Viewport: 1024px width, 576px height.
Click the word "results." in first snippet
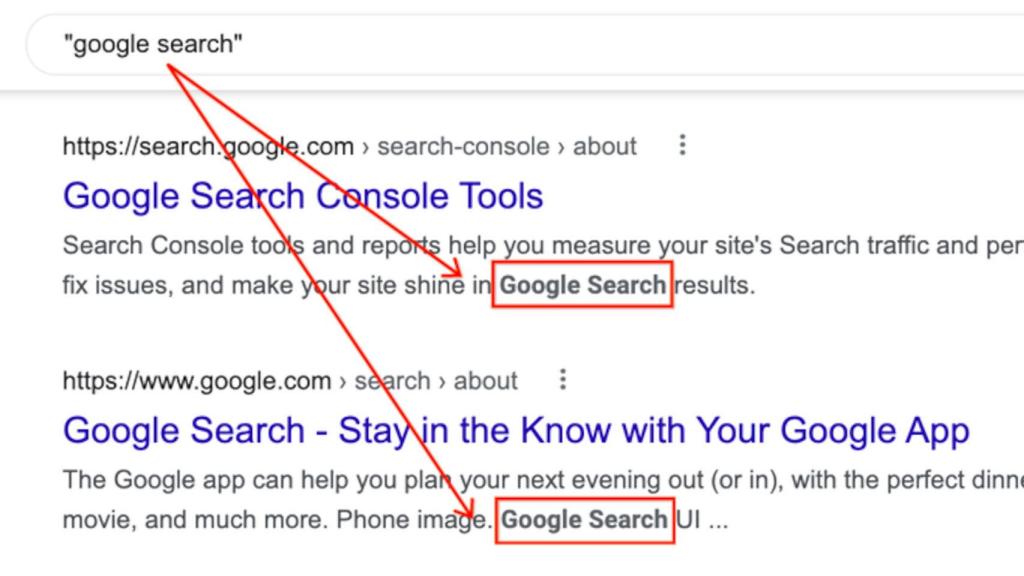[x=714, y=286]
